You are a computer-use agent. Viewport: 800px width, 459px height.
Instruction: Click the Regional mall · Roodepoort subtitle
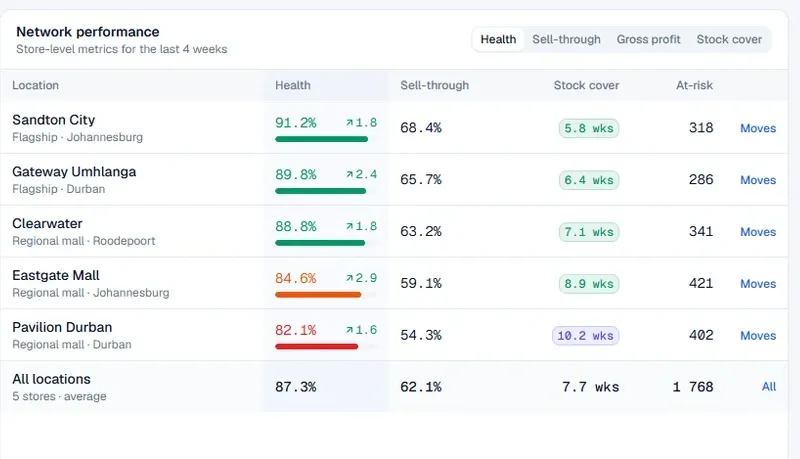pos(84,241)
